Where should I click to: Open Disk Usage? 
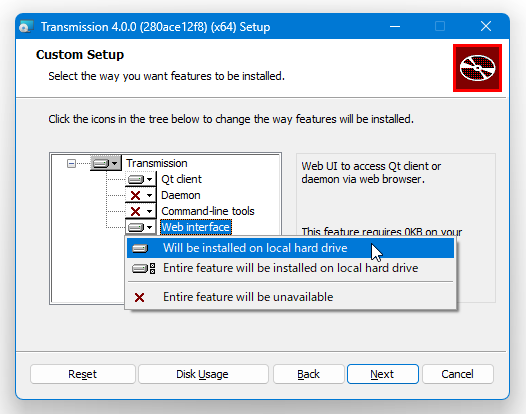[203, 374]
